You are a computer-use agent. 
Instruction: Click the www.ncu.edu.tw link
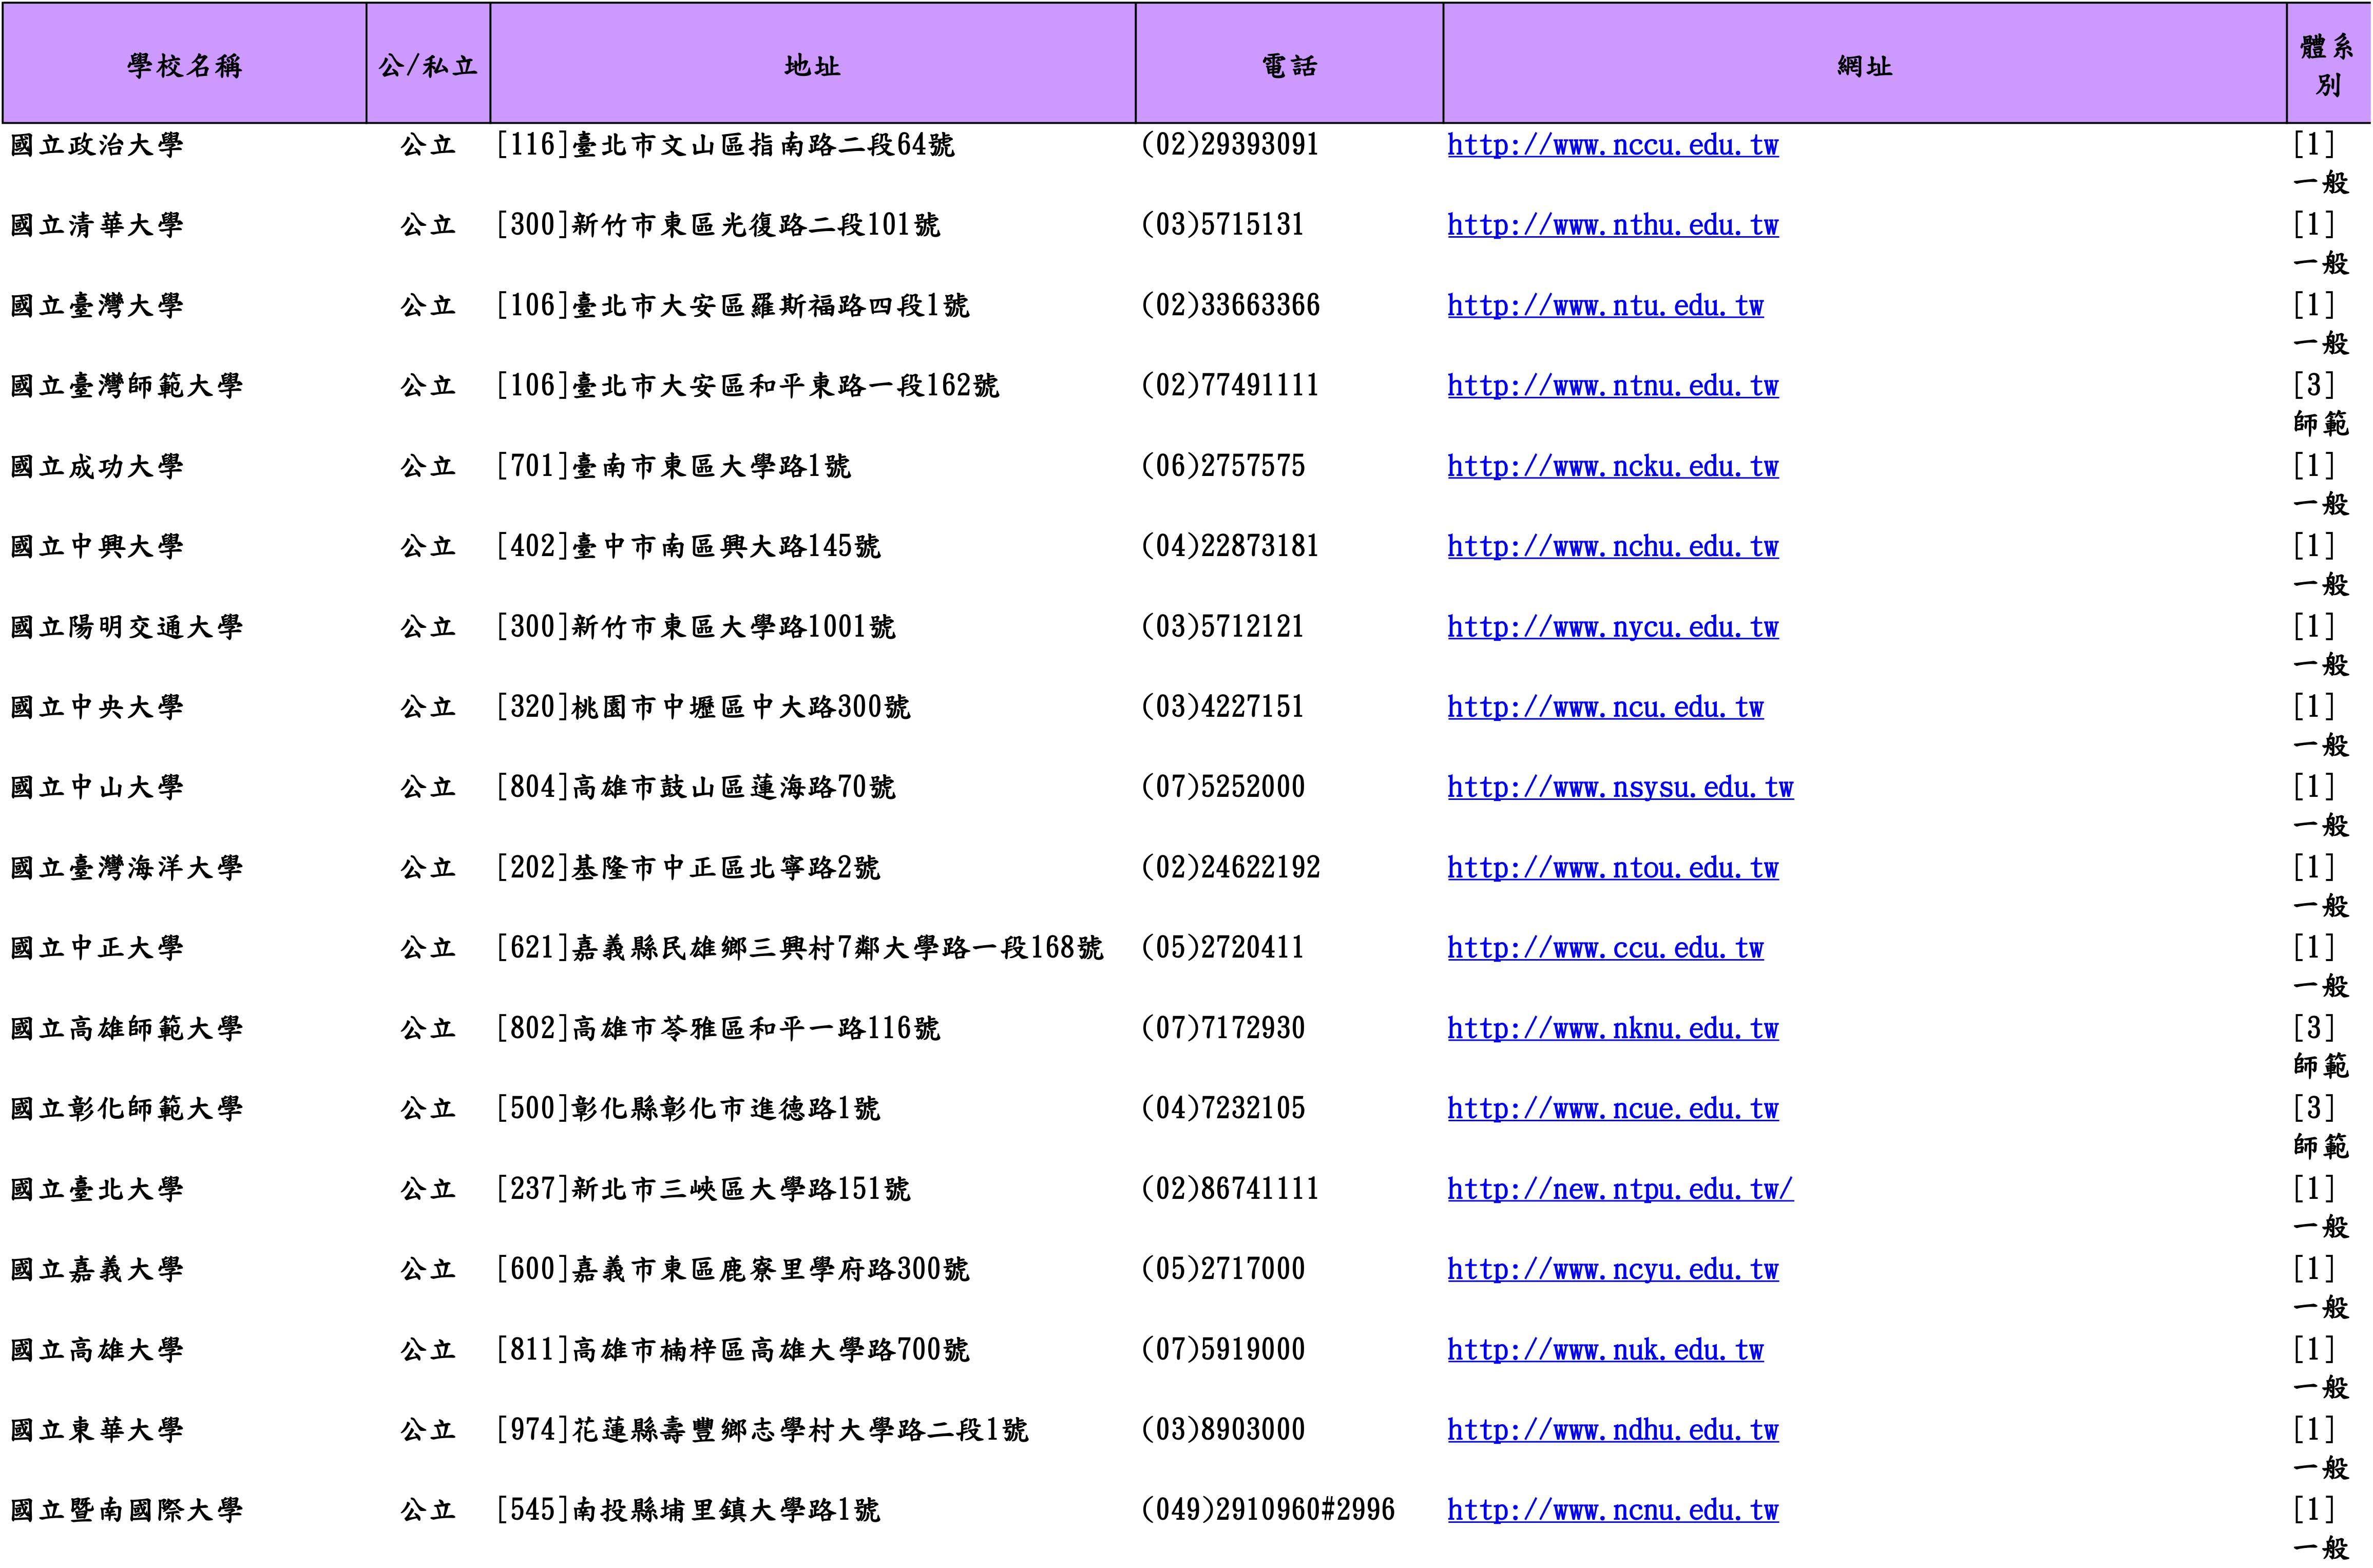(1604, 708)
